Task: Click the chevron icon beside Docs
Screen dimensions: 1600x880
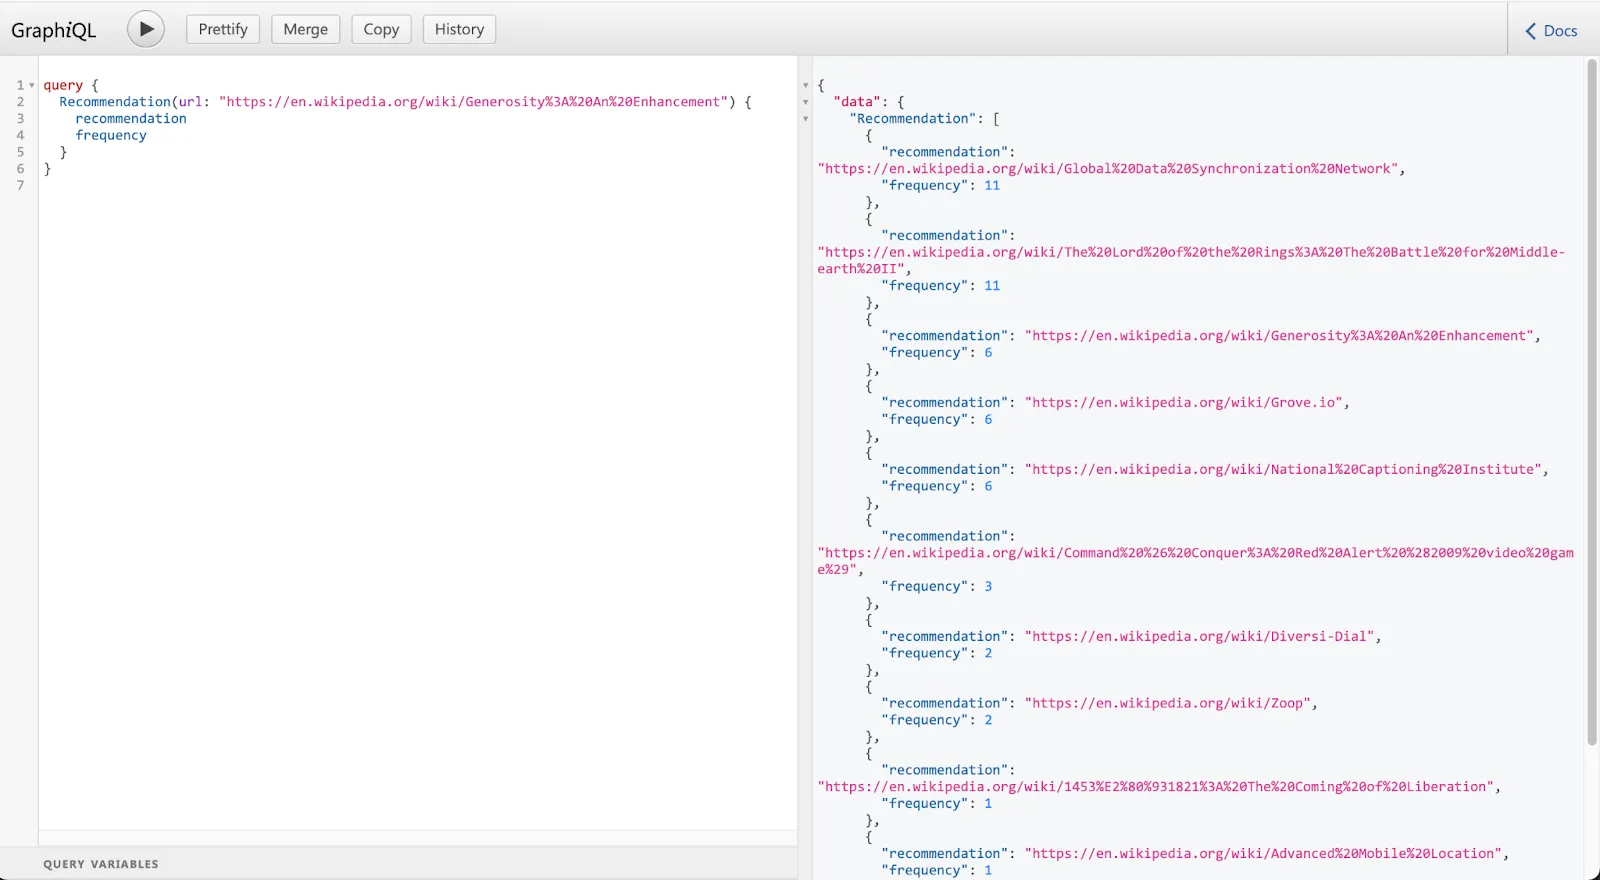Action: click(x=1530, y=31)
